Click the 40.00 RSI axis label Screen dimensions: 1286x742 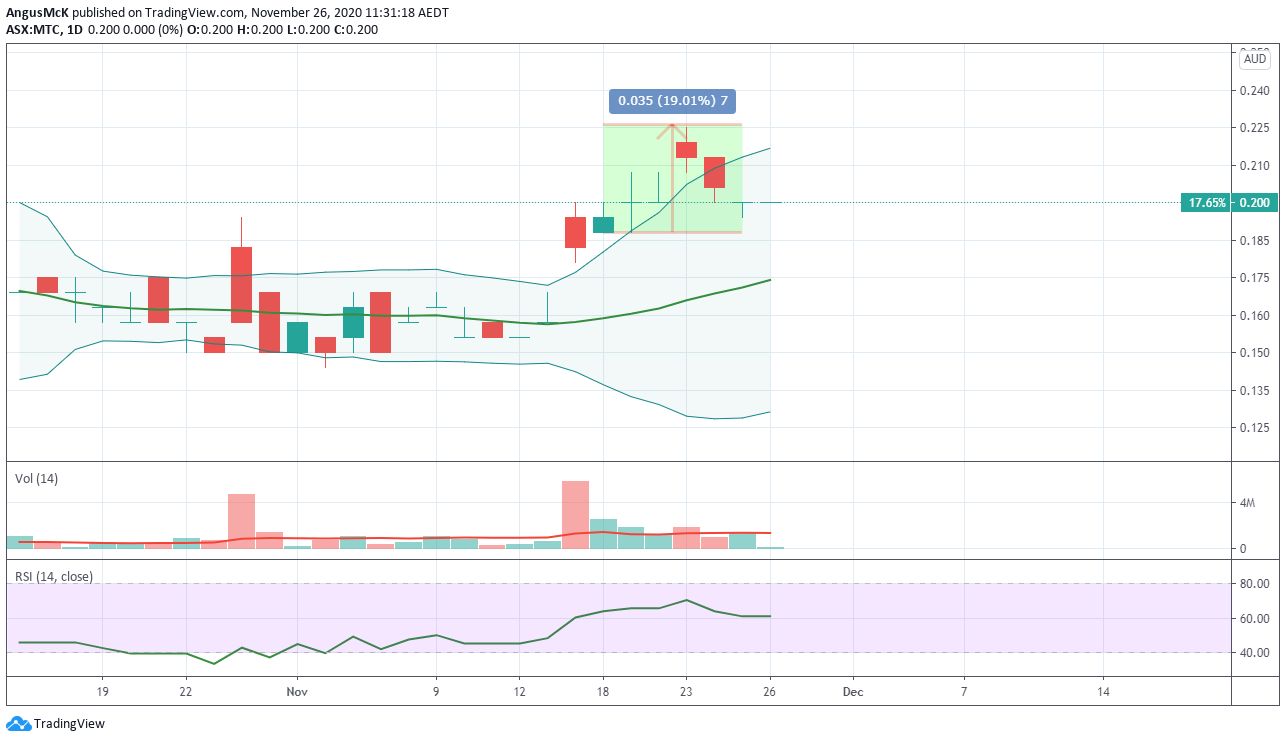tap(1254, 653)
